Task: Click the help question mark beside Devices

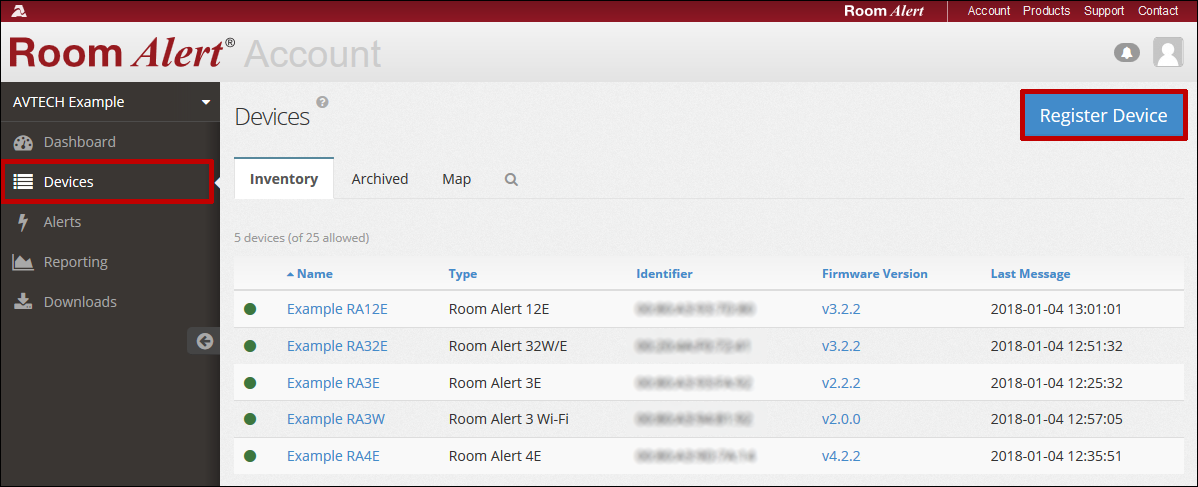Action: pos(322,102)
